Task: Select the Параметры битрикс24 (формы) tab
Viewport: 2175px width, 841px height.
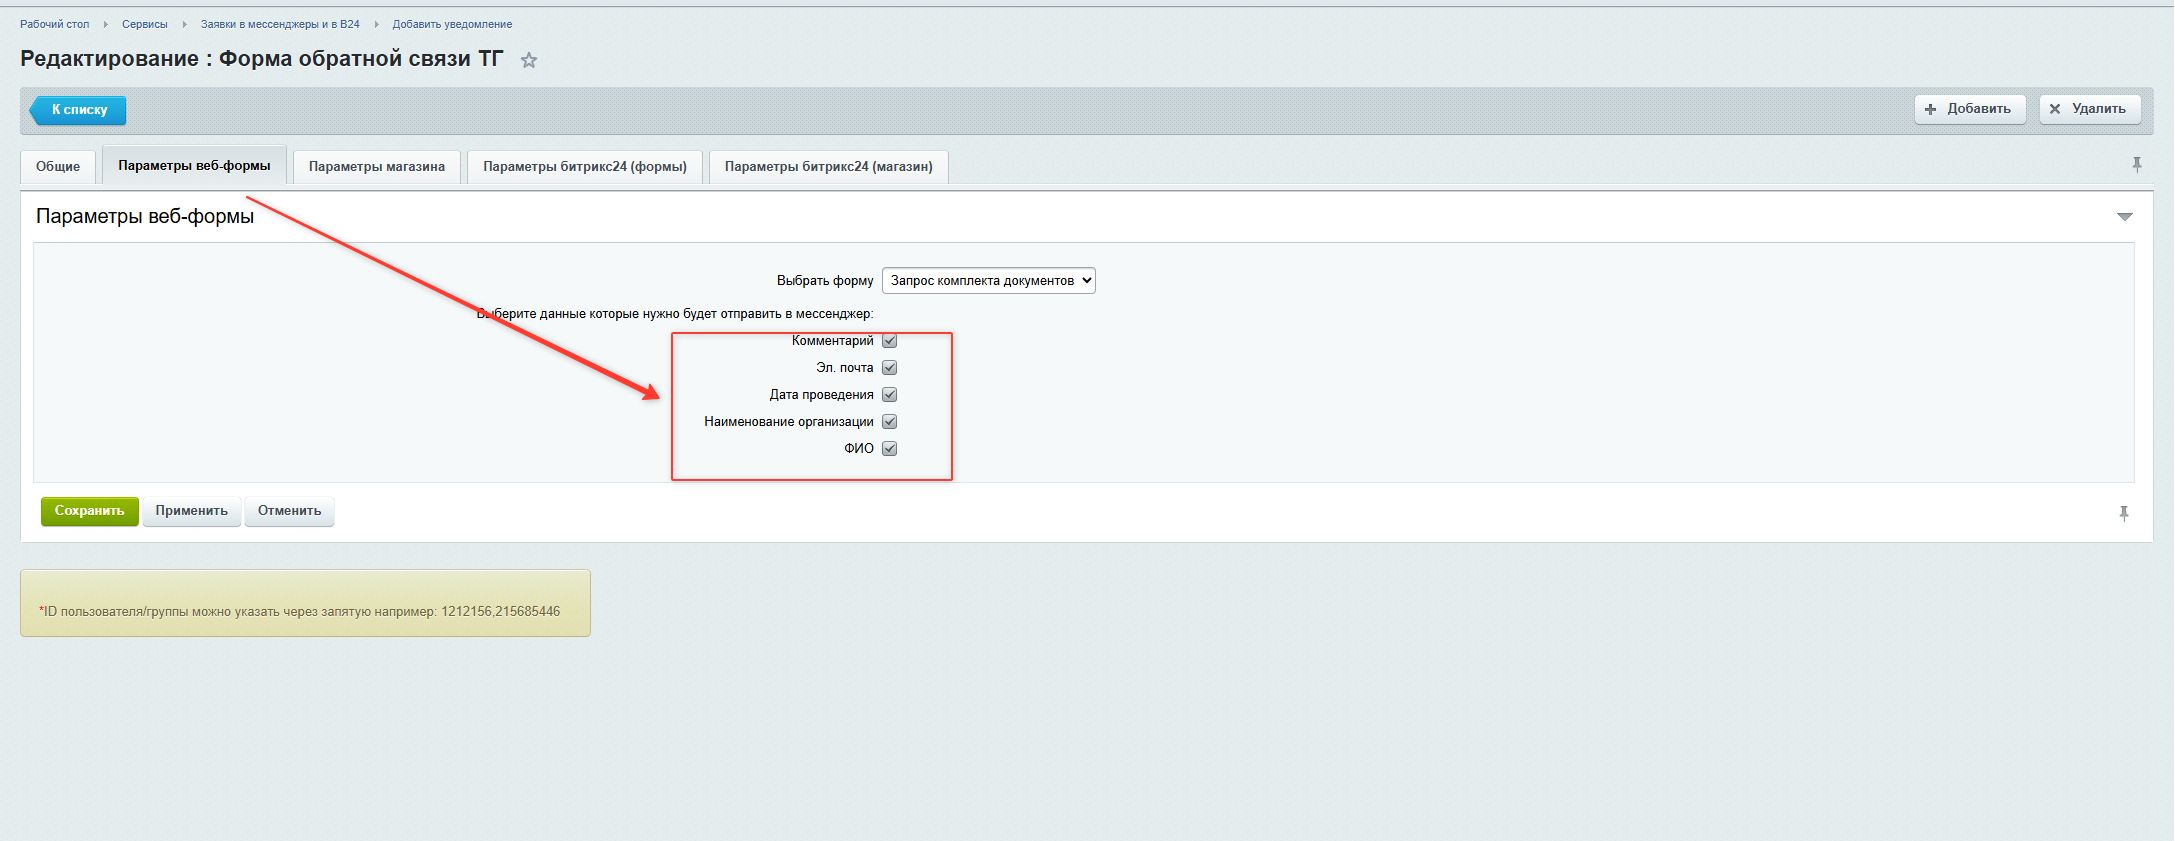Action: (x=584, y=167)
